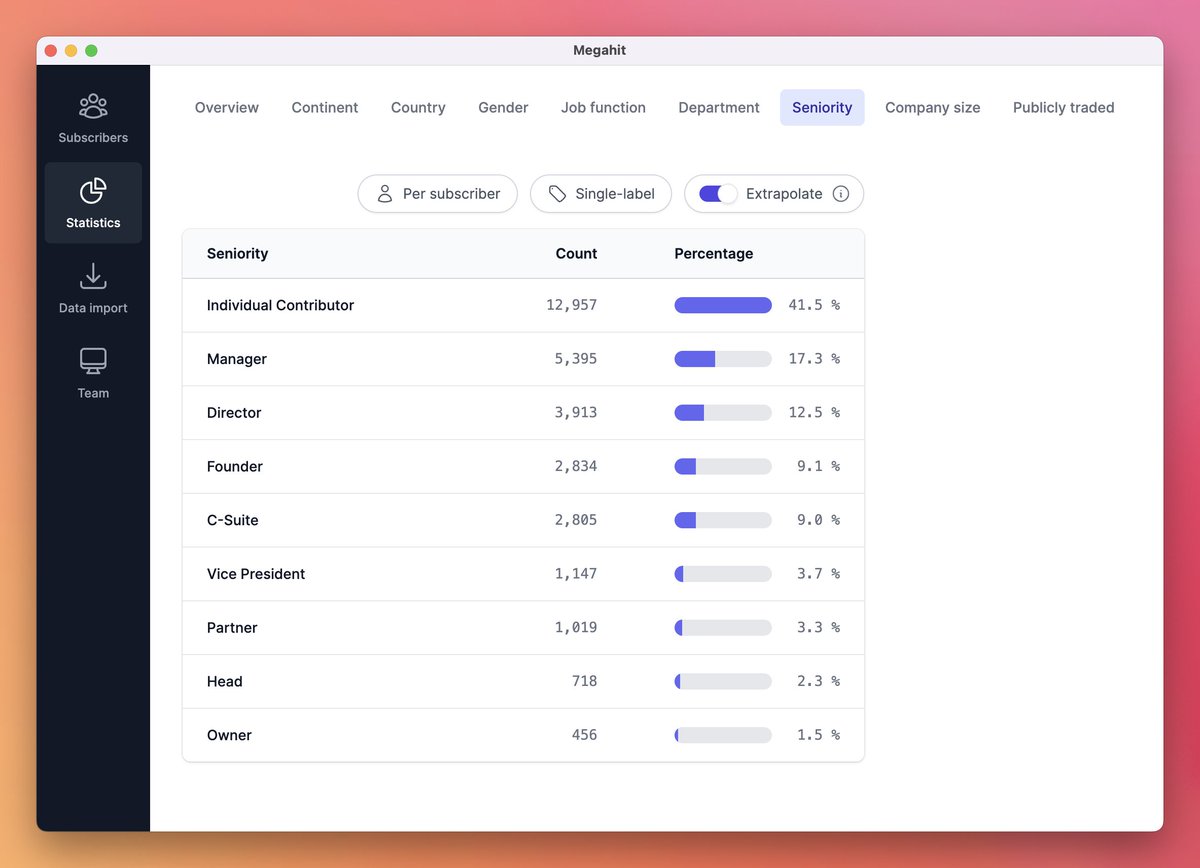Click the 2.3 % percentage value
The height and width of the screenshot is (868, 1200).
[x=818, y=682]
